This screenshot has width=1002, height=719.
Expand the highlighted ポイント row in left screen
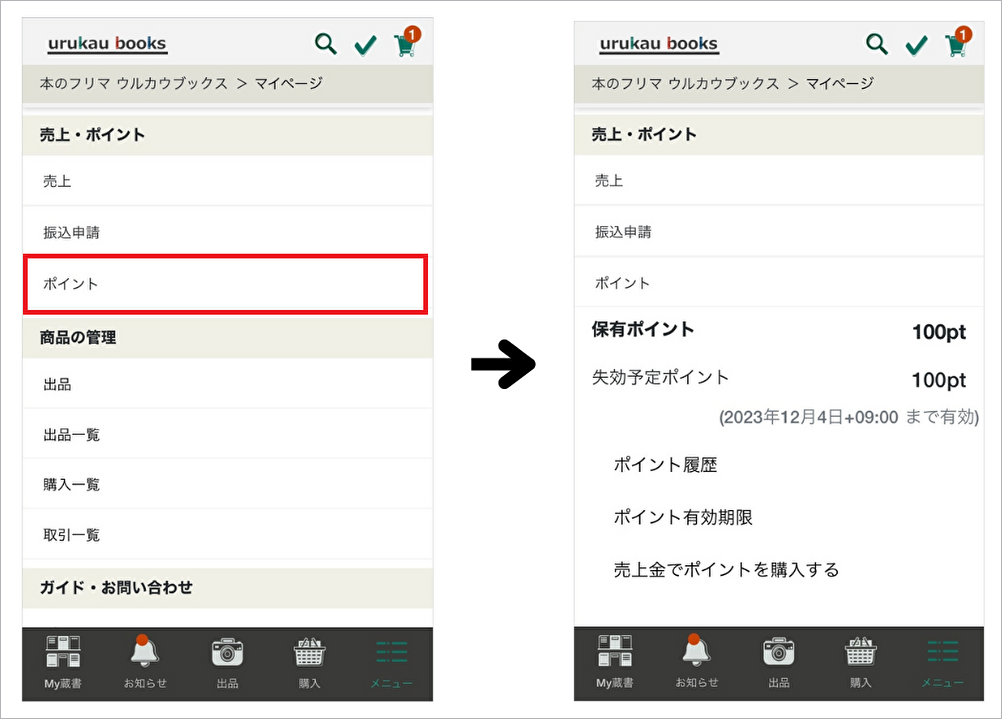coord(227,284)
